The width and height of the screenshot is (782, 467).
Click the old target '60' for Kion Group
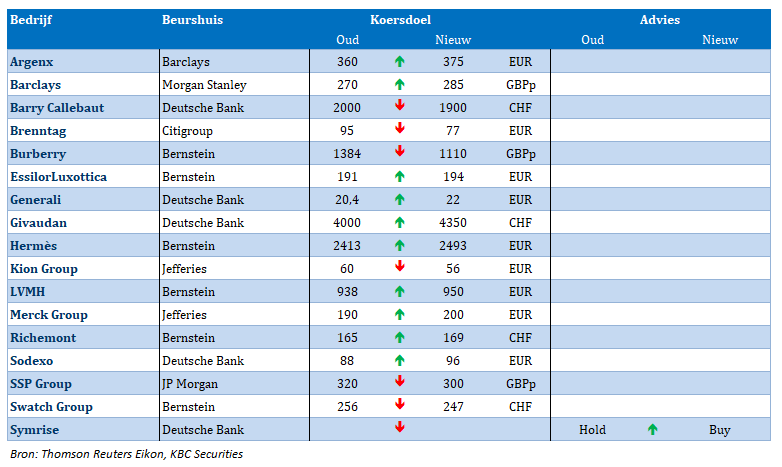(x=347, y=268)
